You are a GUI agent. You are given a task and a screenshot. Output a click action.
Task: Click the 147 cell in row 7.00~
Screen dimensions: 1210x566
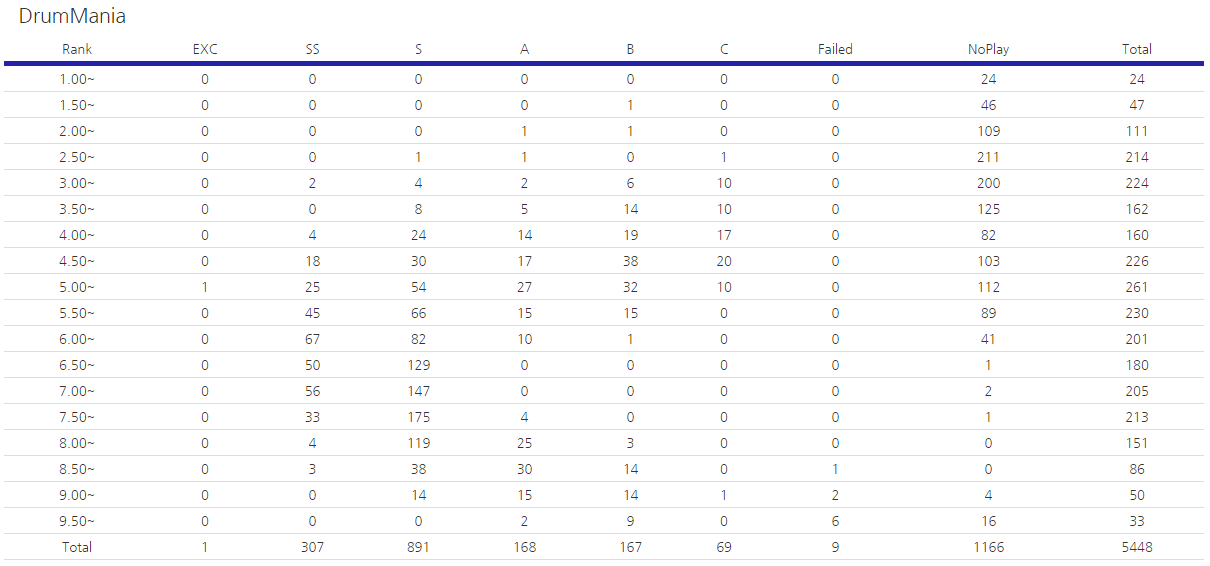418,391
